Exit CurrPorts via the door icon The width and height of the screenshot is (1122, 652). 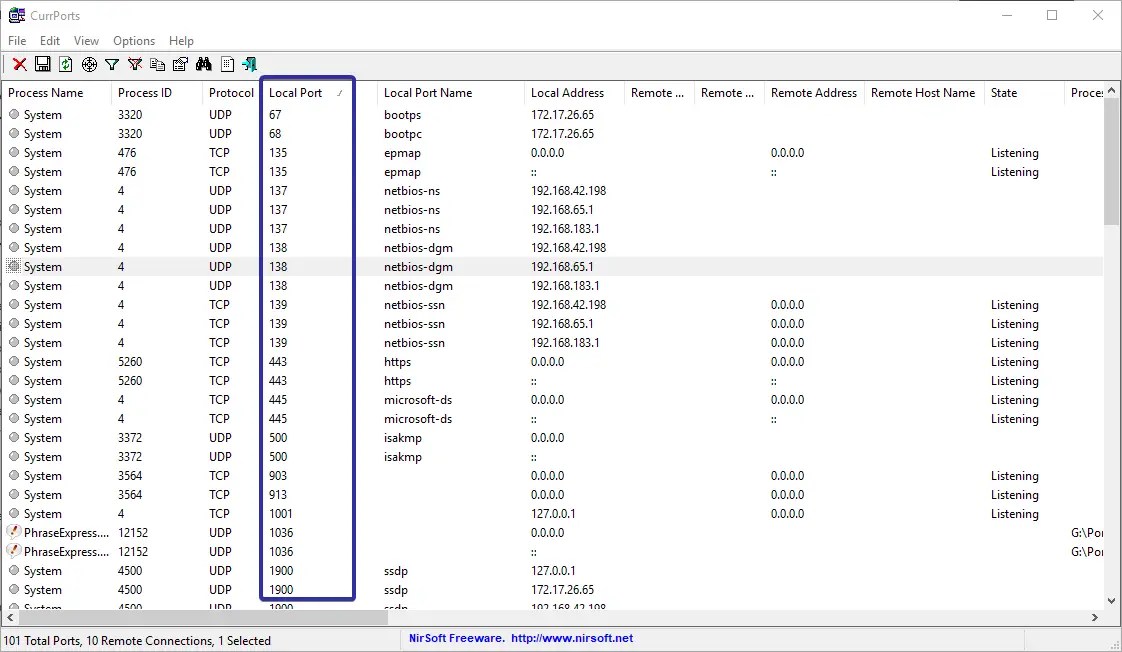tap(249, 64)
